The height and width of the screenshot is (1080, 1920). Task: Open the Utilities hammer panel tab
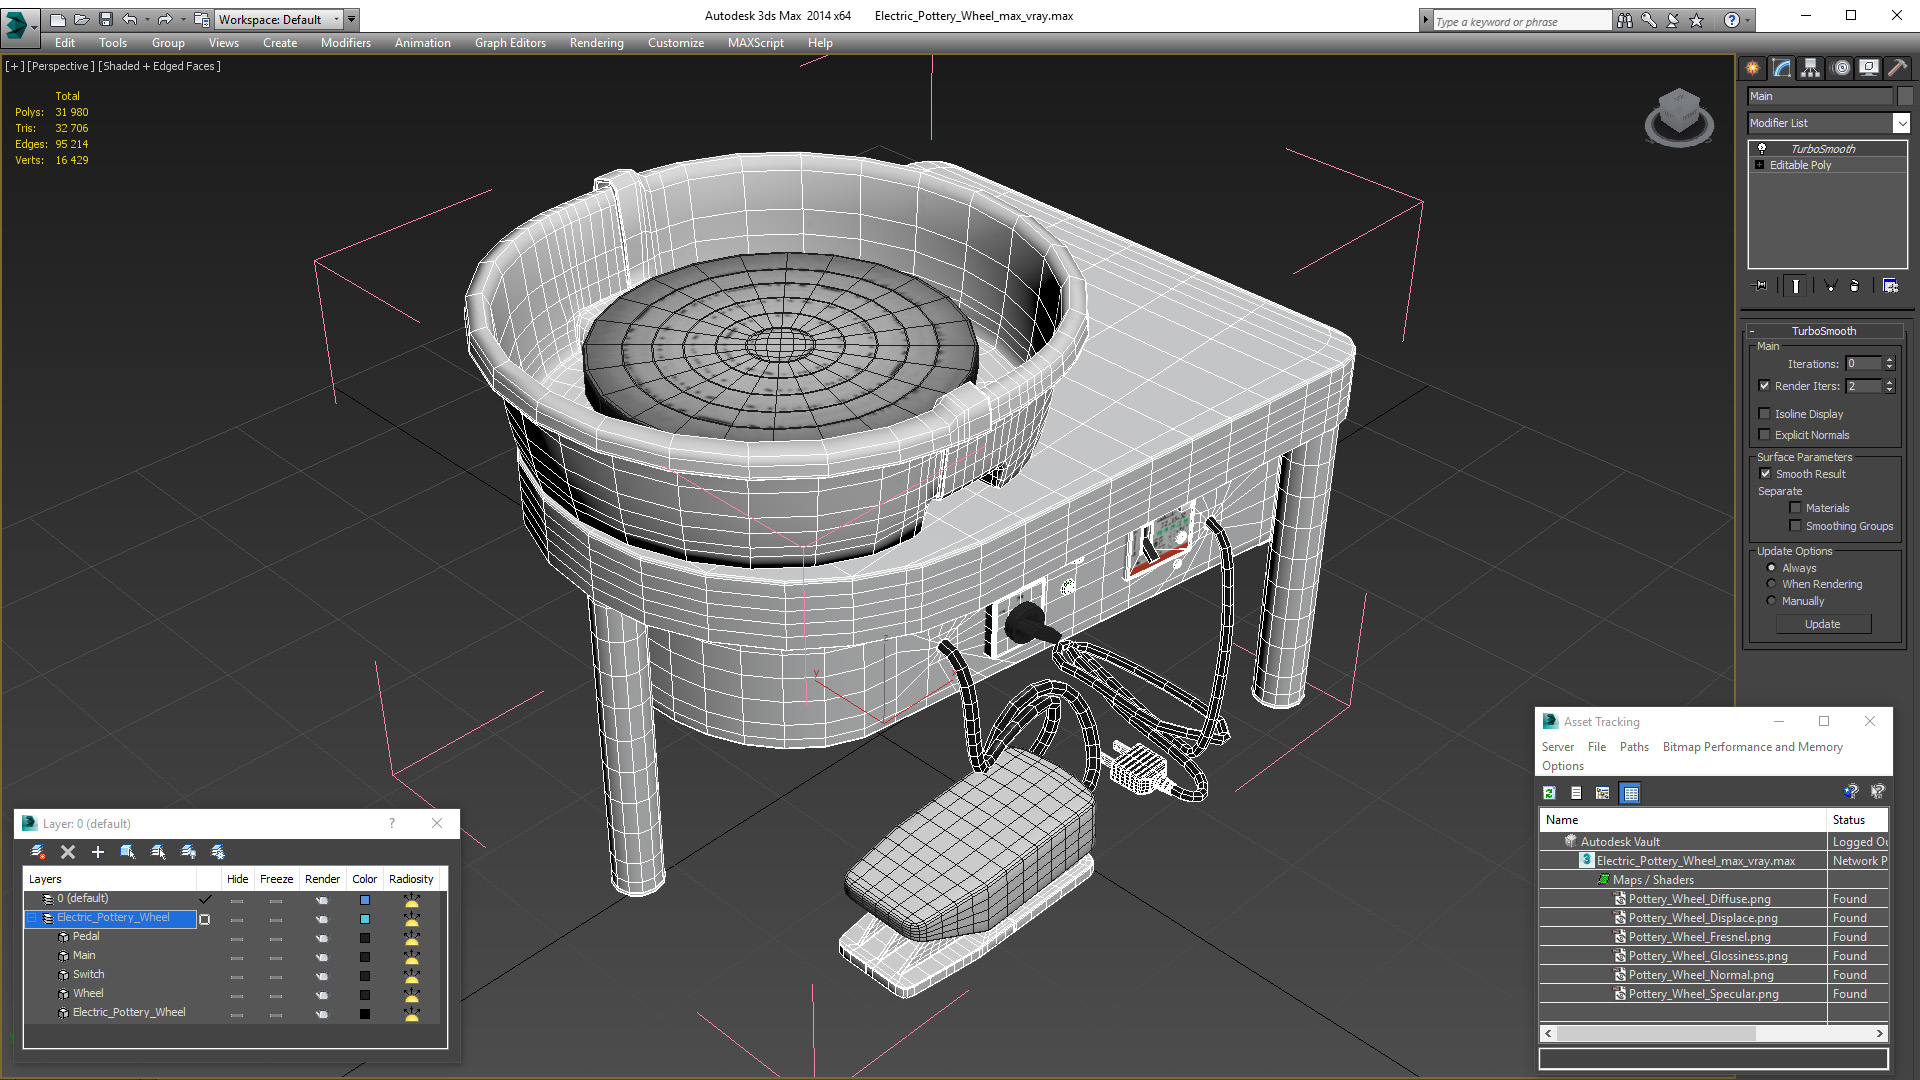coord(1897,68)
